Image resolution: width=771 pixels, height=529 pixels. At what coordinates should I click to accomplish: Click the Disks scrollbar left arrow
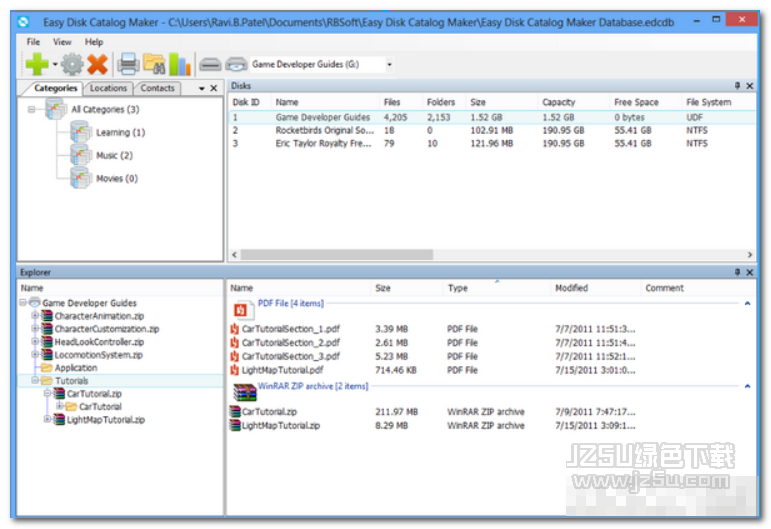point(235,255)
